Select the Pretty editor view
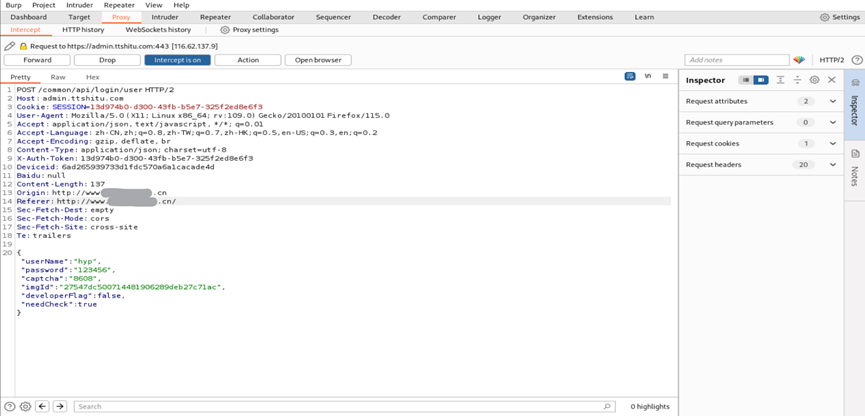This screenshot has height=416, width=865. (20, 77)
